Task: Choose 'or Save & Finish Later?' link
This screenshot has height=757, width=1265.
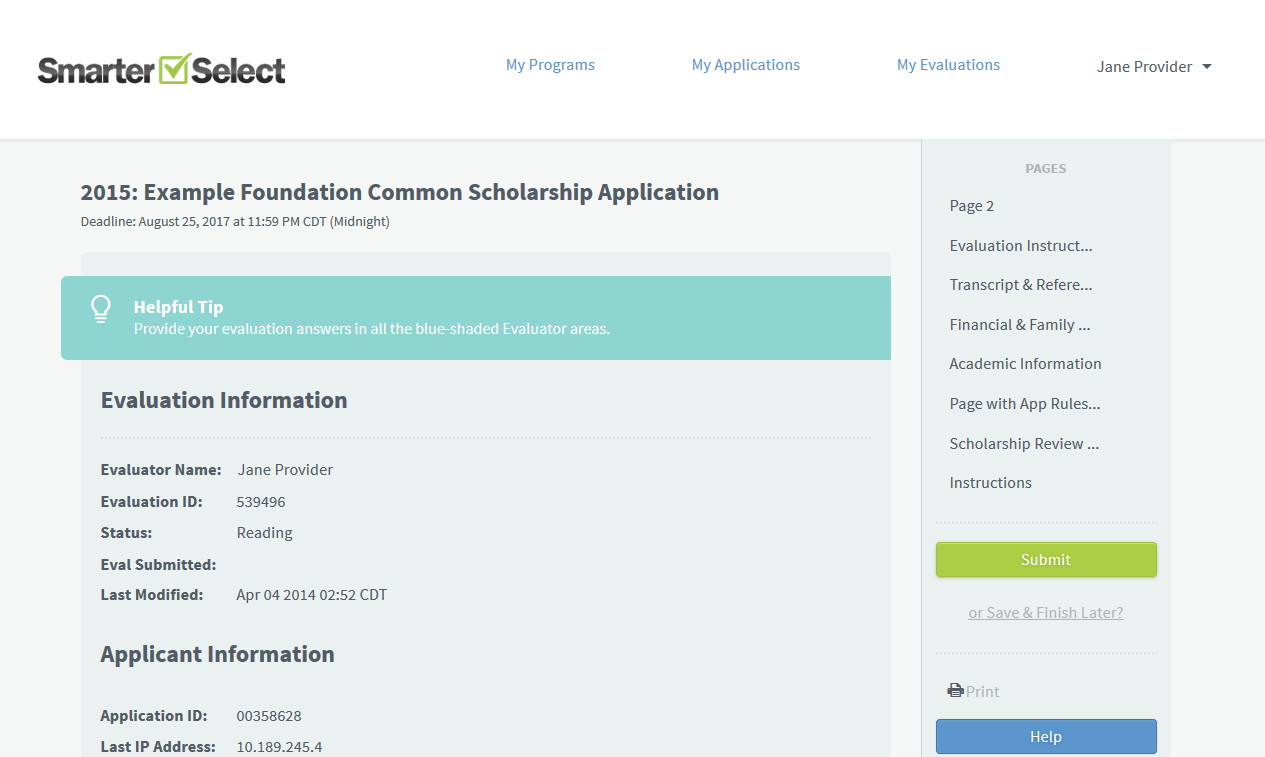Action: (x=1045, y=613)
